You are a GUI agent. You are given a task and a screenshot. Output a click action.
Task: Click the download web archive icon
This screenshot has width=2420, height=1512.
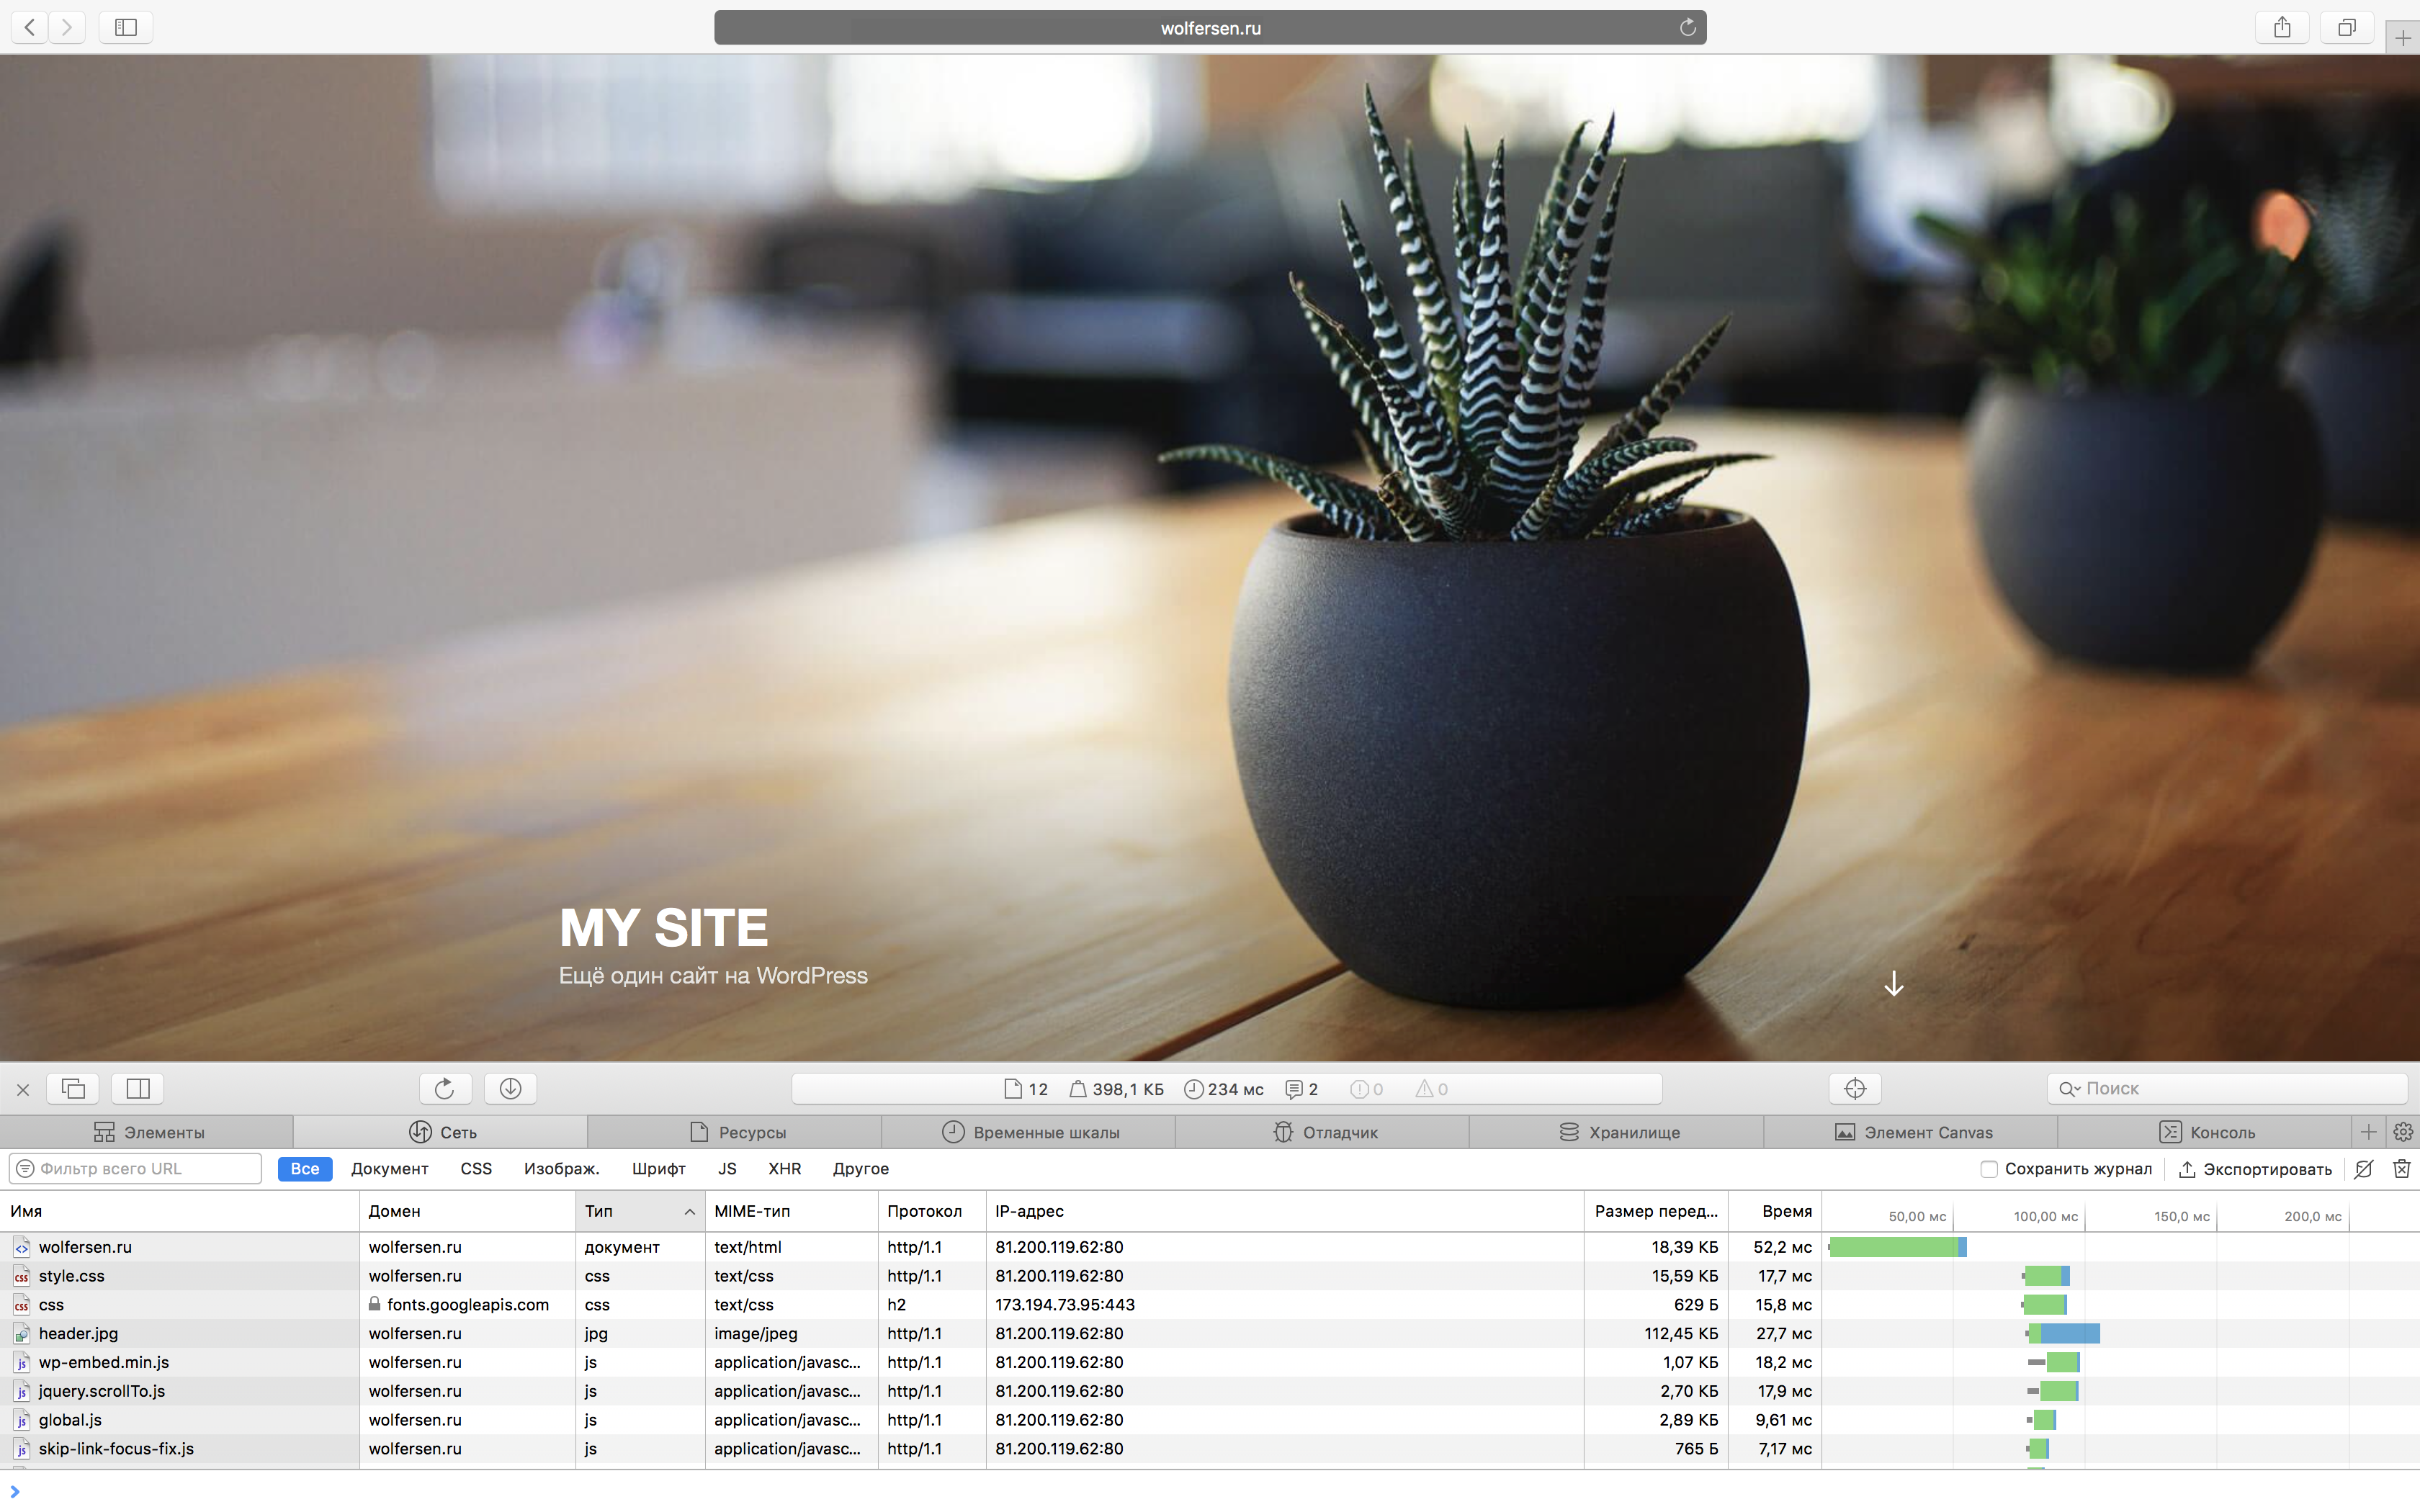pos(510,1088)
